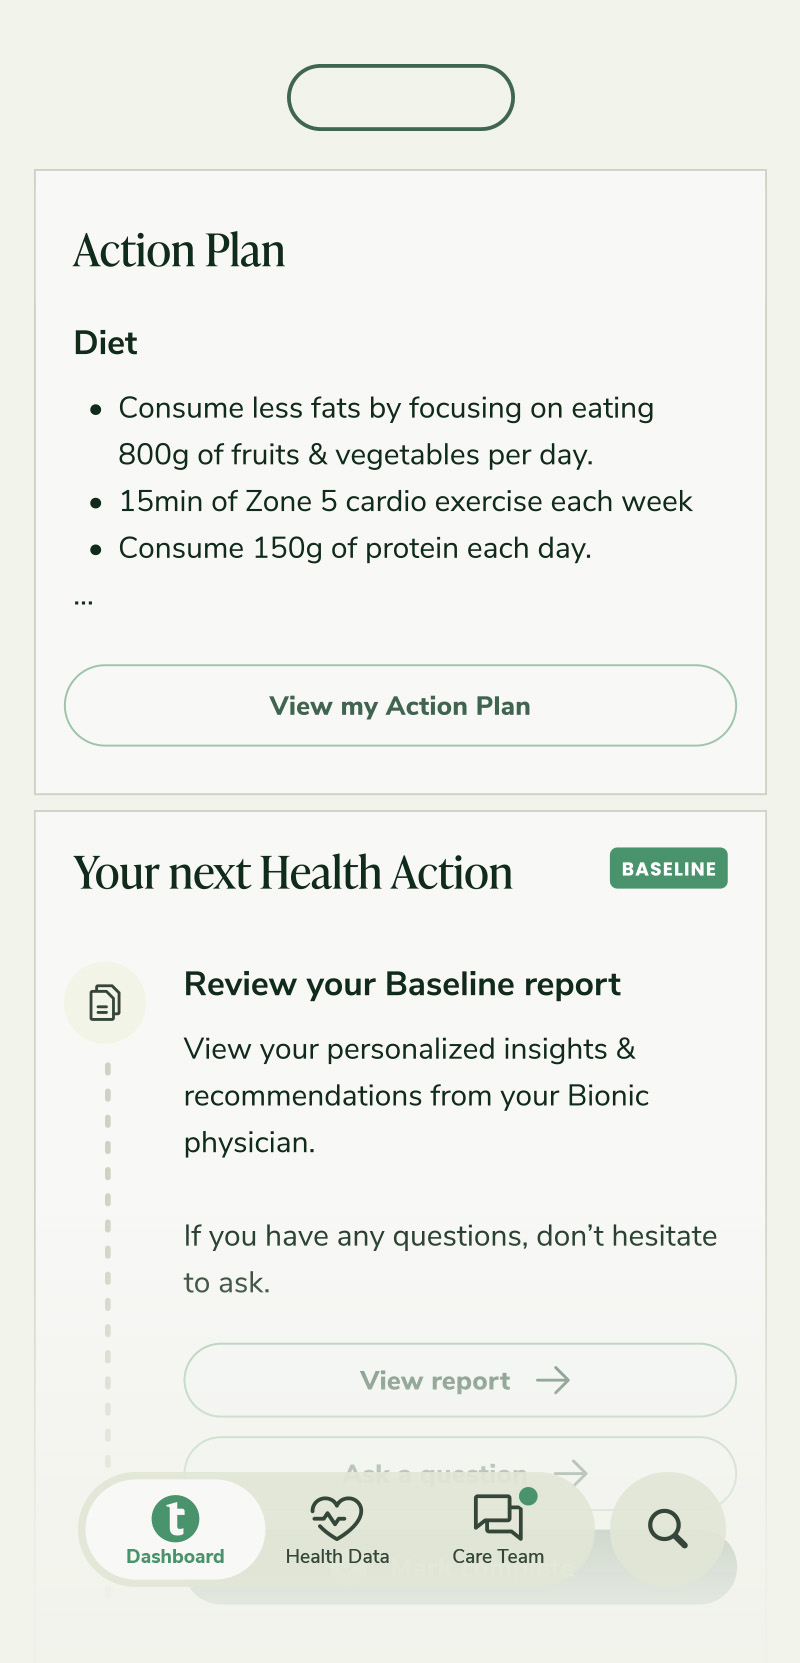The width and height of the screenshot is (800, 1663).
Task: Go to the Care Team tab label
Action: (498, 1556)
